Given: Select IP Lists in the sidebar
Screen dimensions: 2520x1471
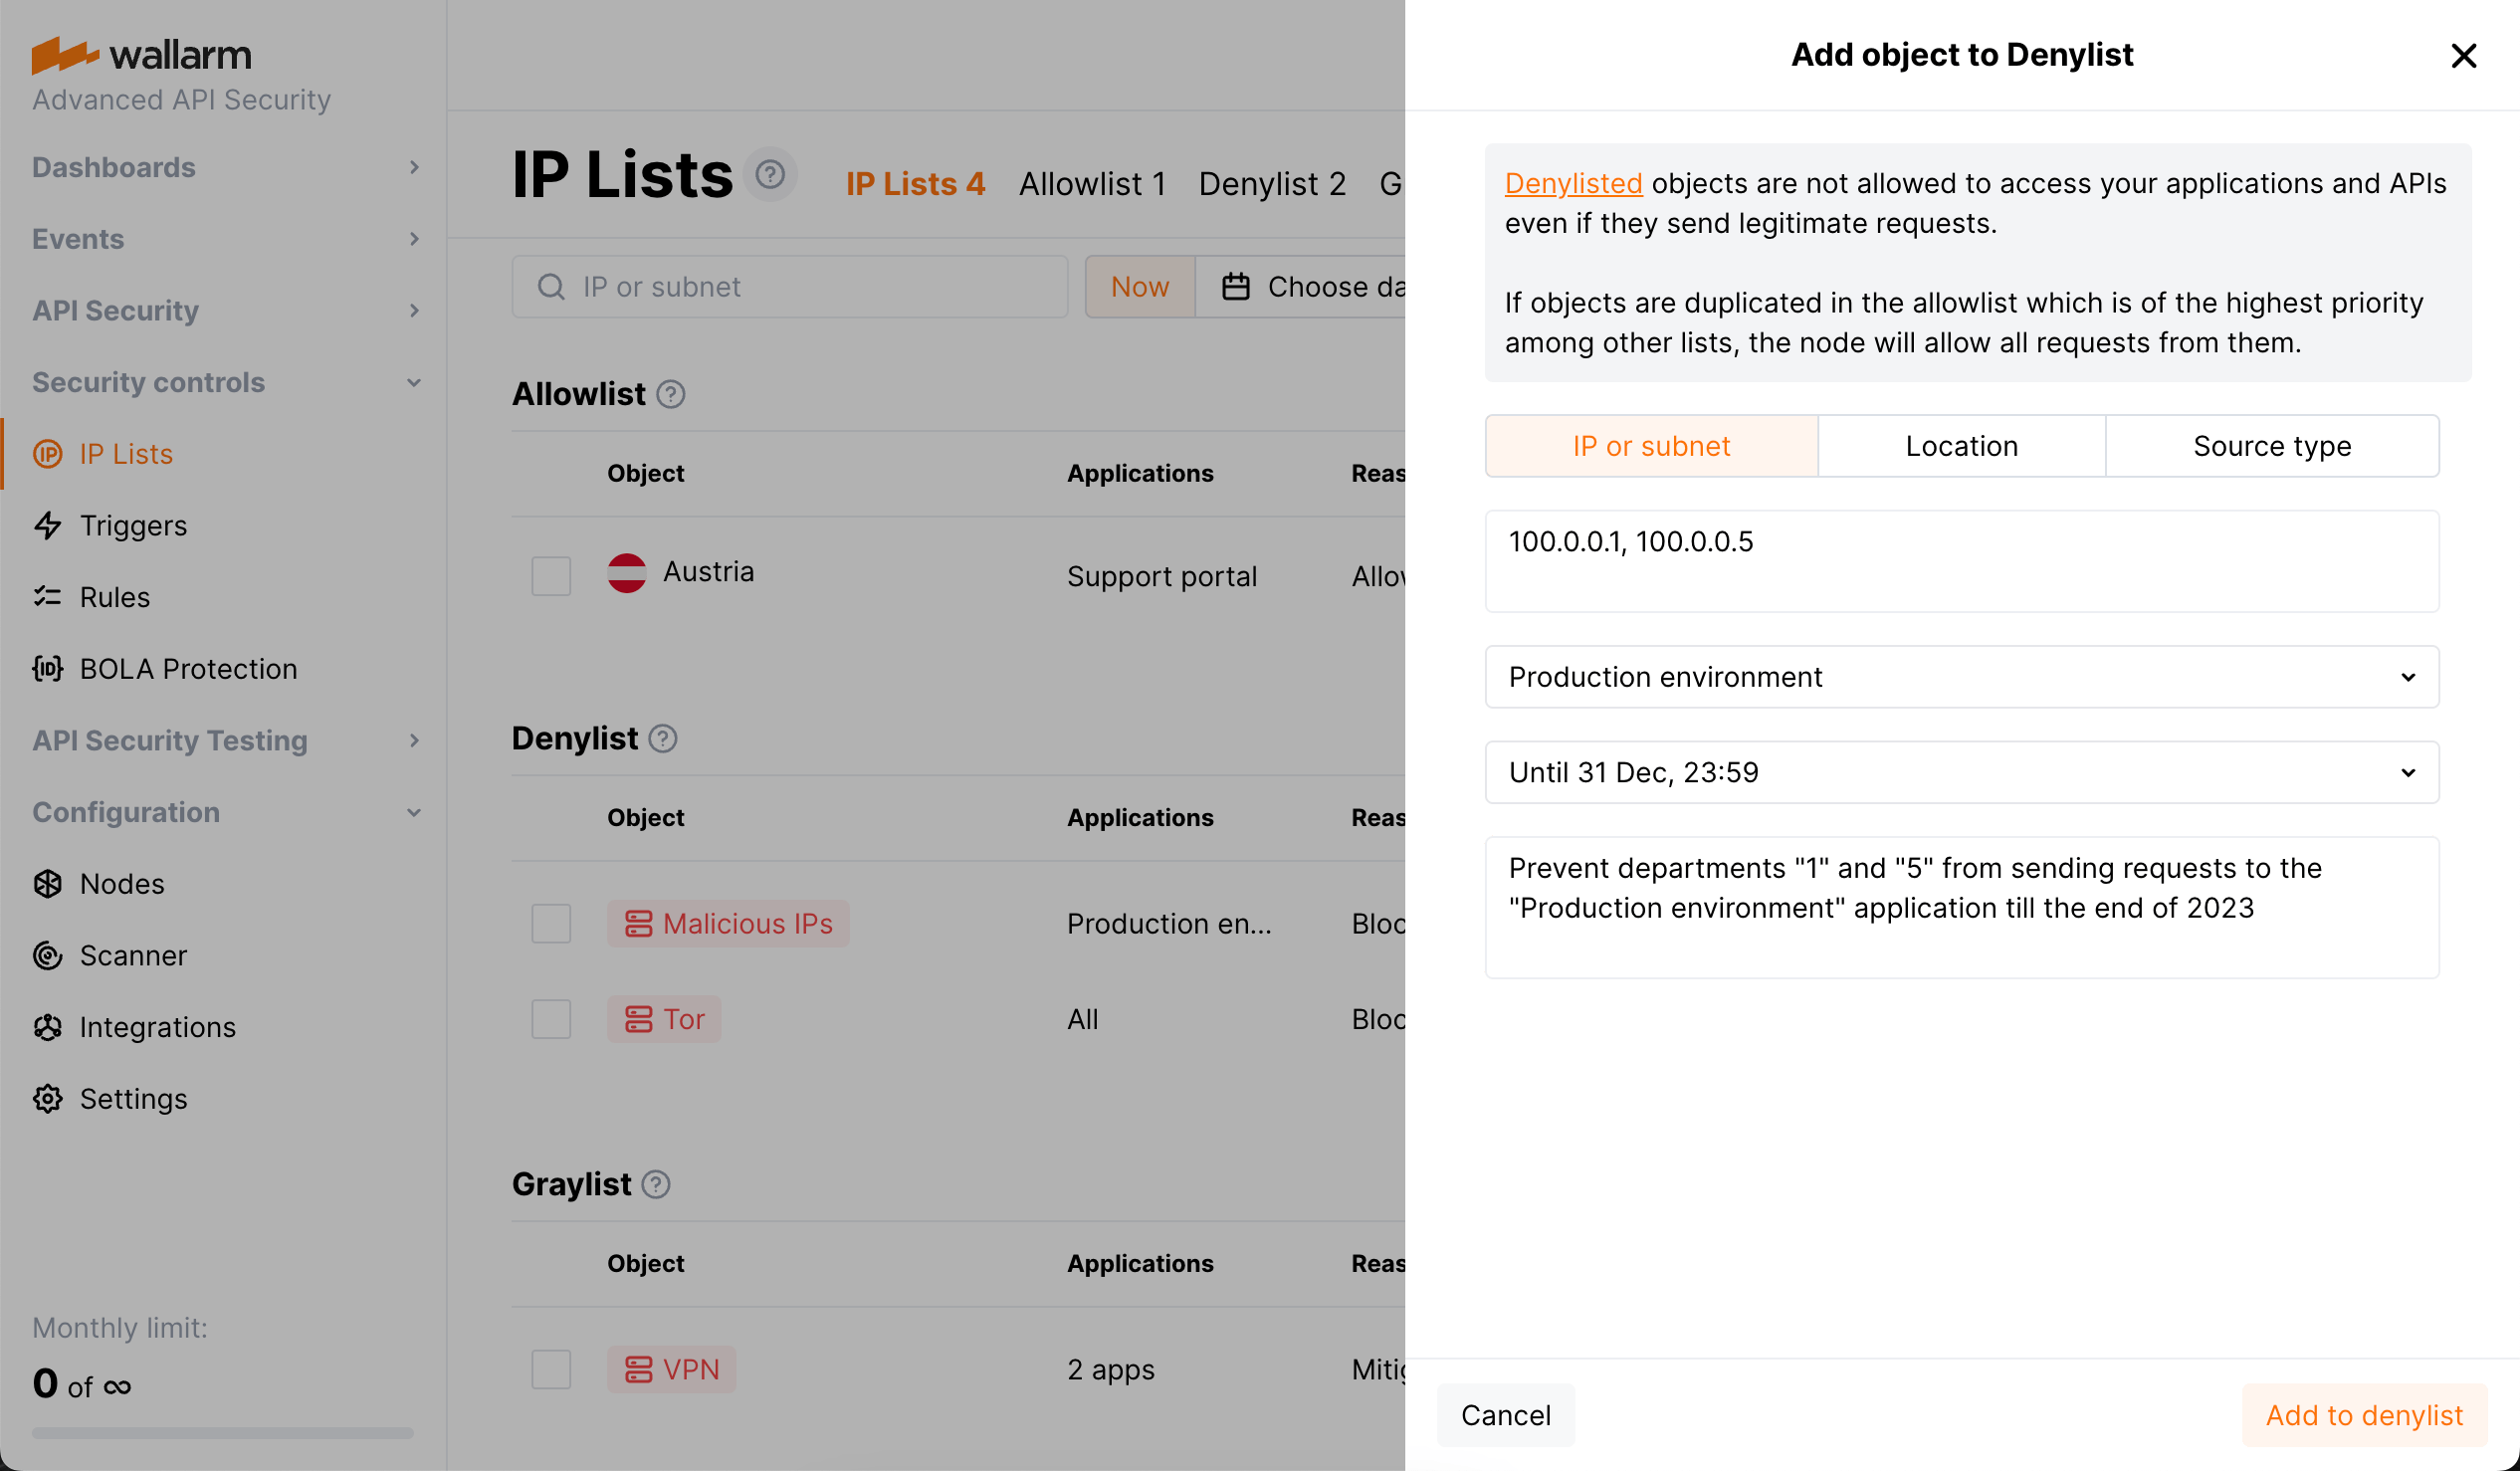Looking at the screenshot, I should (125, 453).
